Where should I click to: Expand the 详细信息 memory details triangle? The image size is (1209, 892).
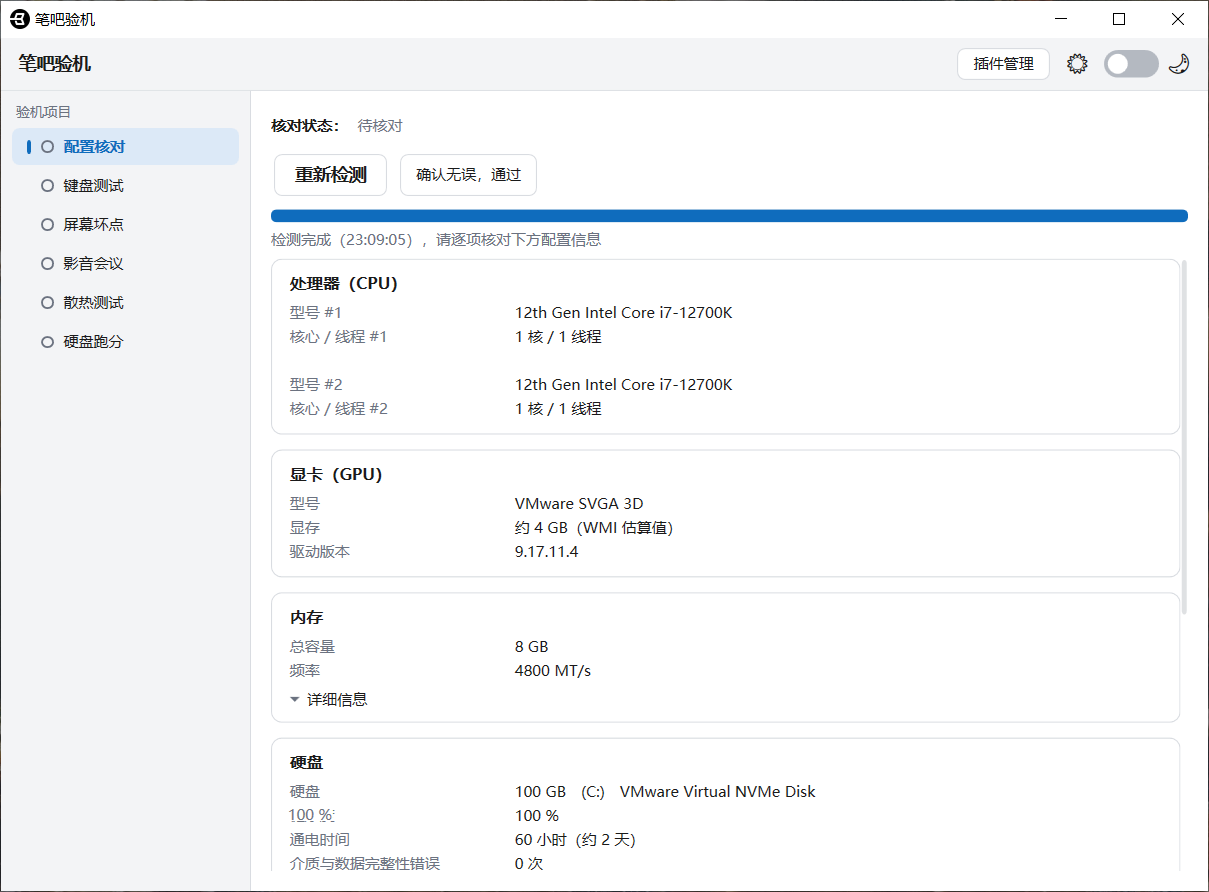coord(295,700)
